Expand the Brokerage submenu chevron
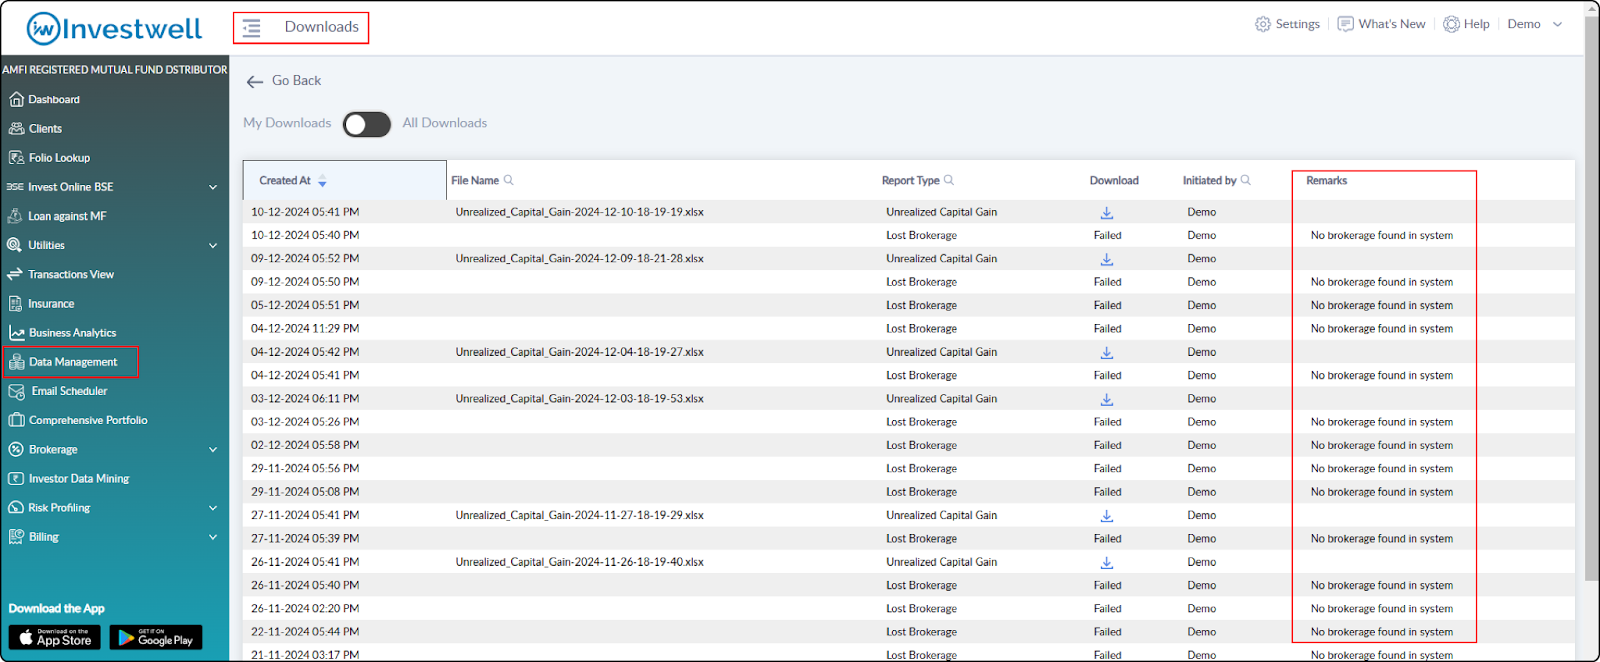This screenshot has width=1600, height=662. pos(213,450)
